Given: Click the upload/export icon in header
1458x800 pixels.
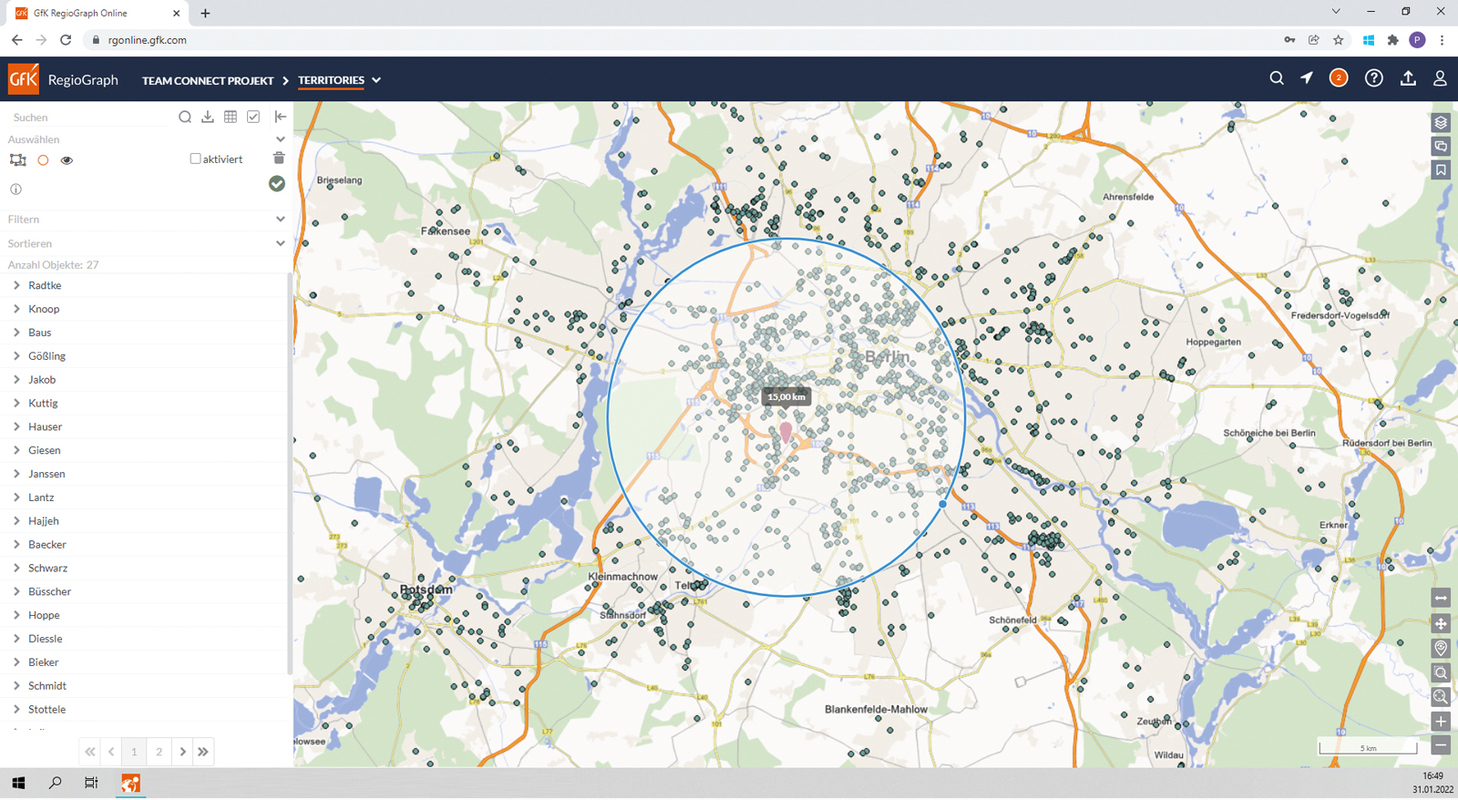Looking at the screenshot, I should pos(1408,78).
